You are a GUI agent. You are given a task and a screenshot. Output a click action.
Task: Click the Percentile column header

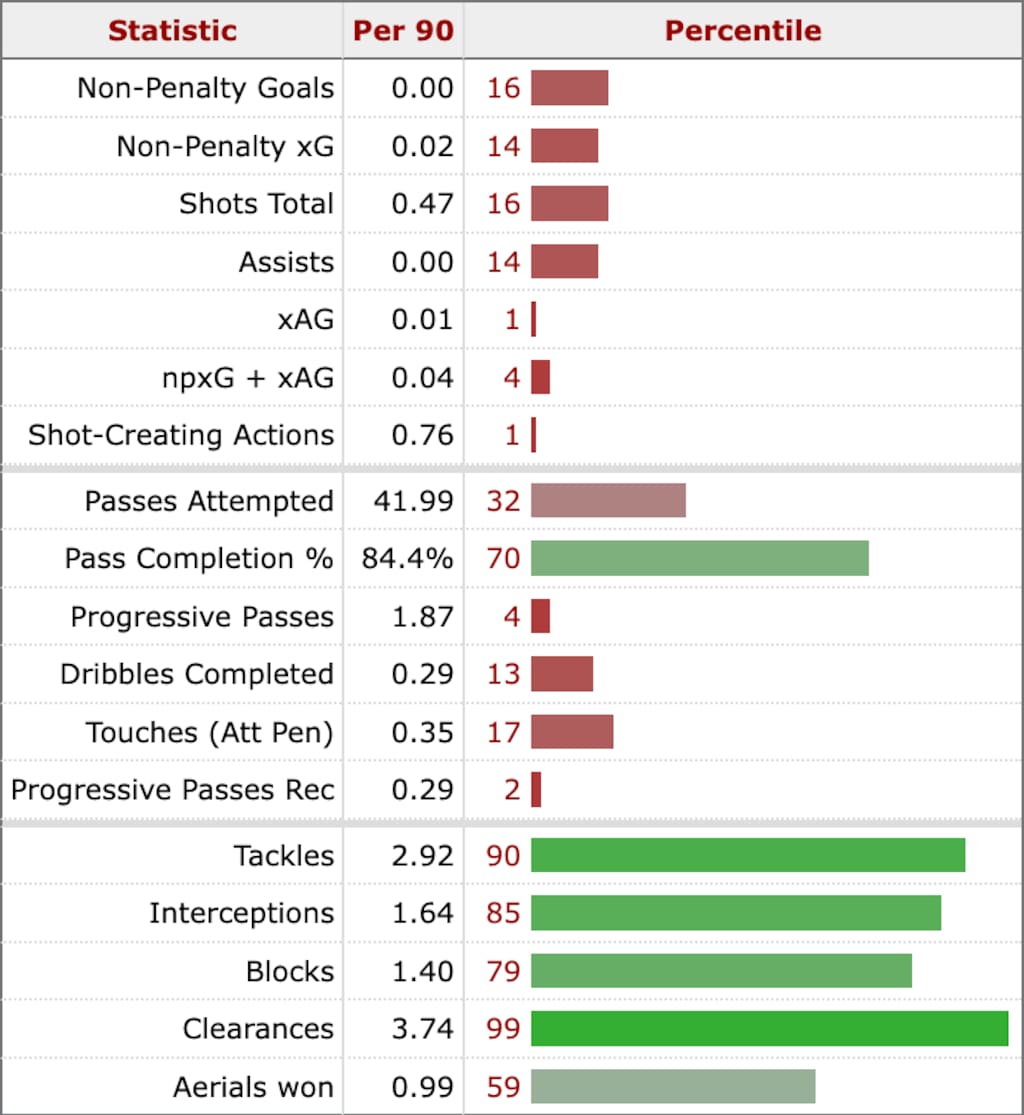pyautogui.click(x=743, y=30)
